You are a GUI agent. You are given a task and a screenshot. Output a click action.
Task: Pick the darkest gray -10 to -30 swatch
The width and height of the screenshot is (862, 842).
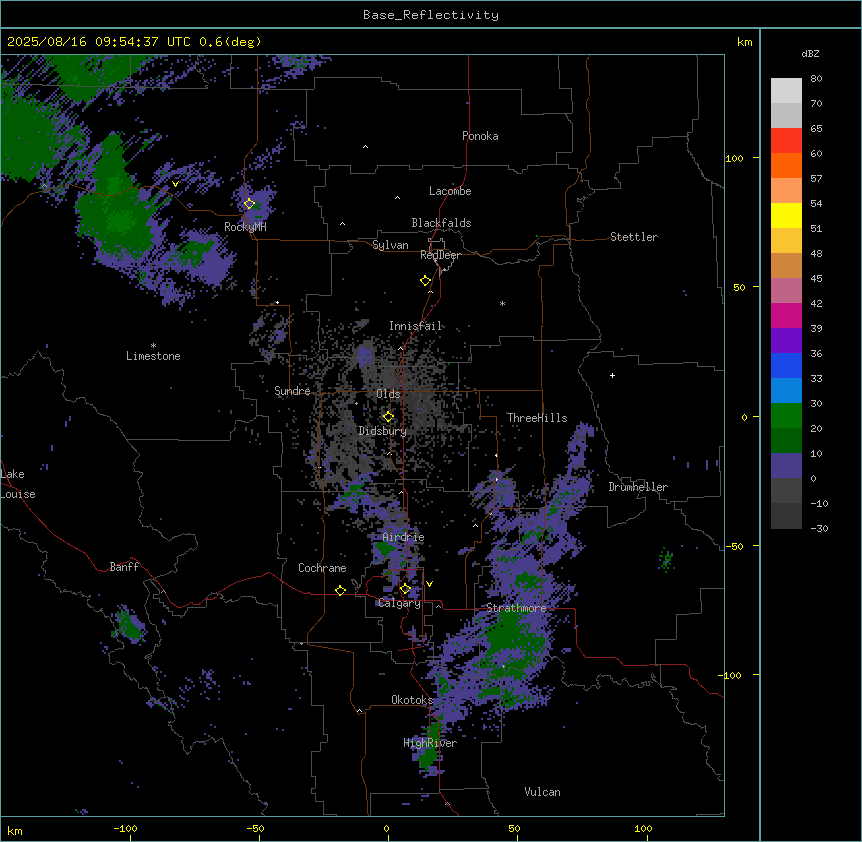786,516
